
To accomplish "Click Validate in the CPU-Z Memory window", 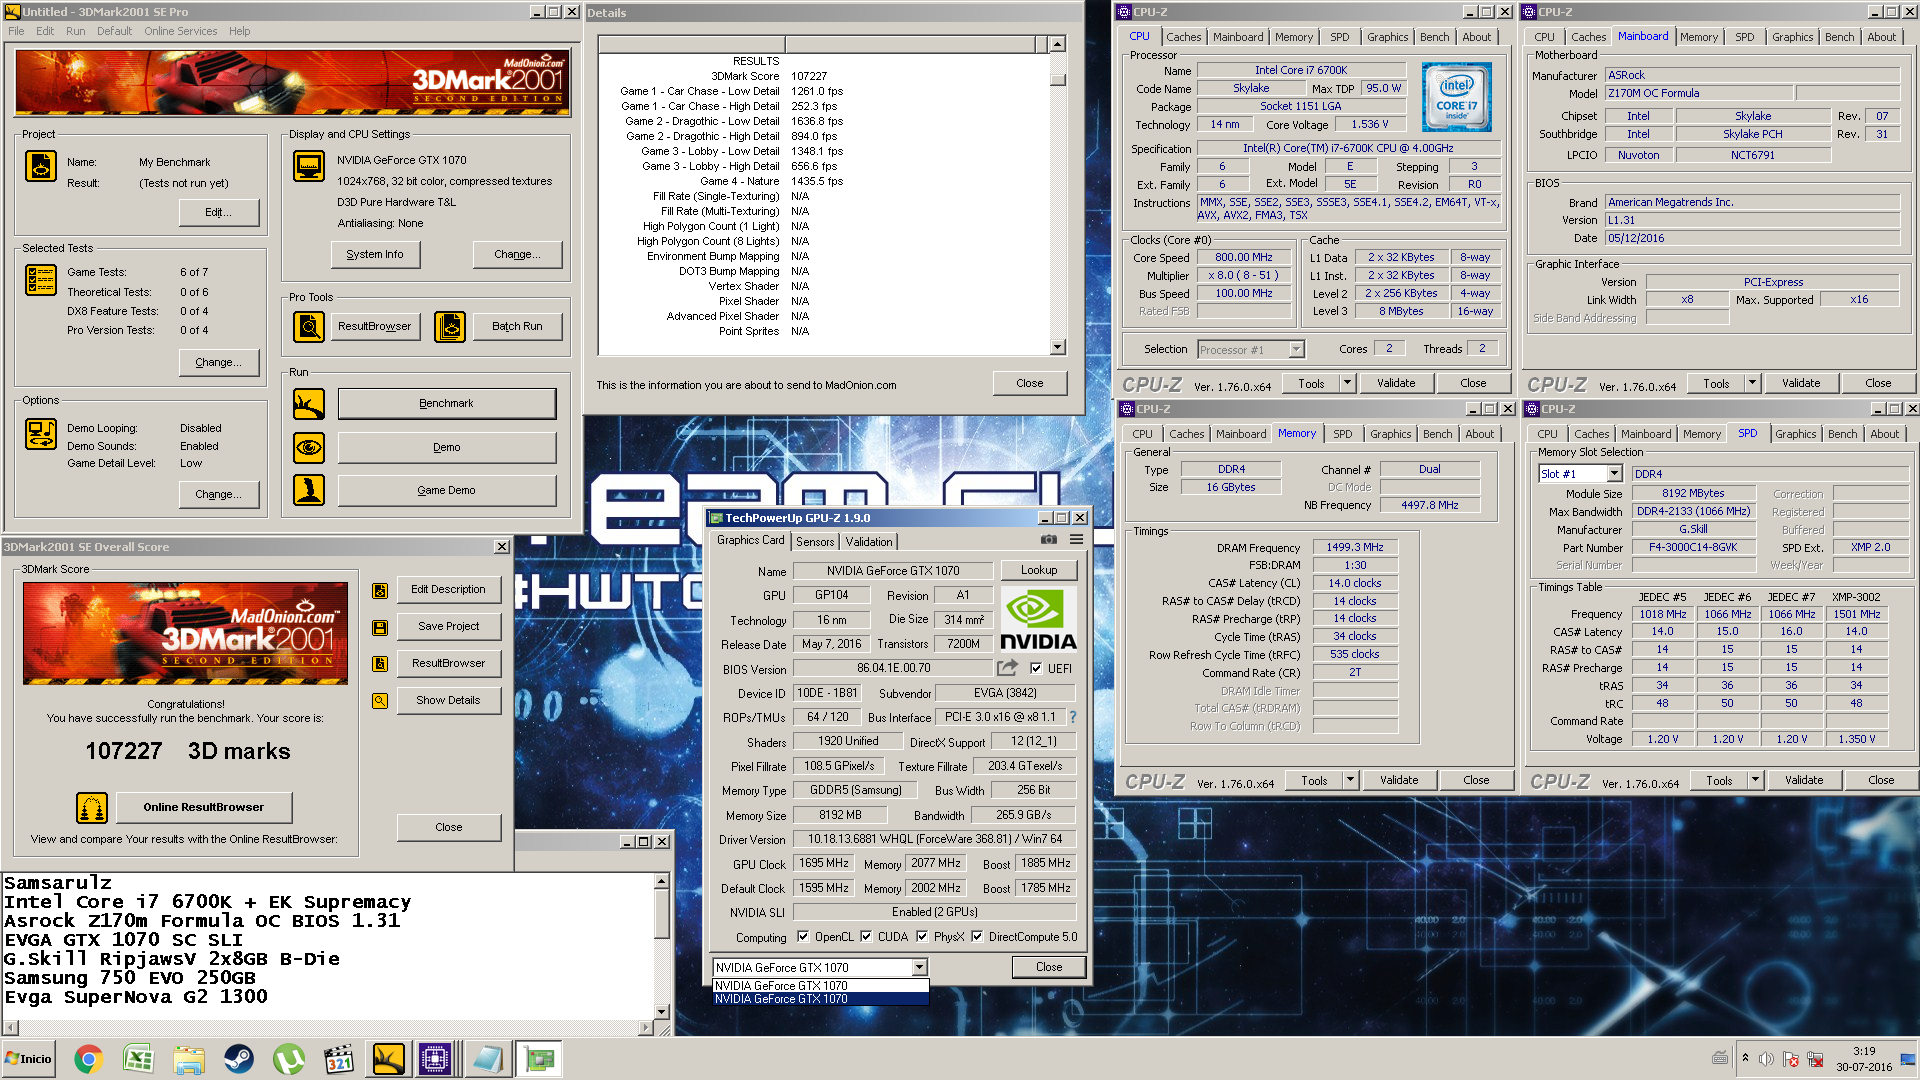I will [1399, 780].
